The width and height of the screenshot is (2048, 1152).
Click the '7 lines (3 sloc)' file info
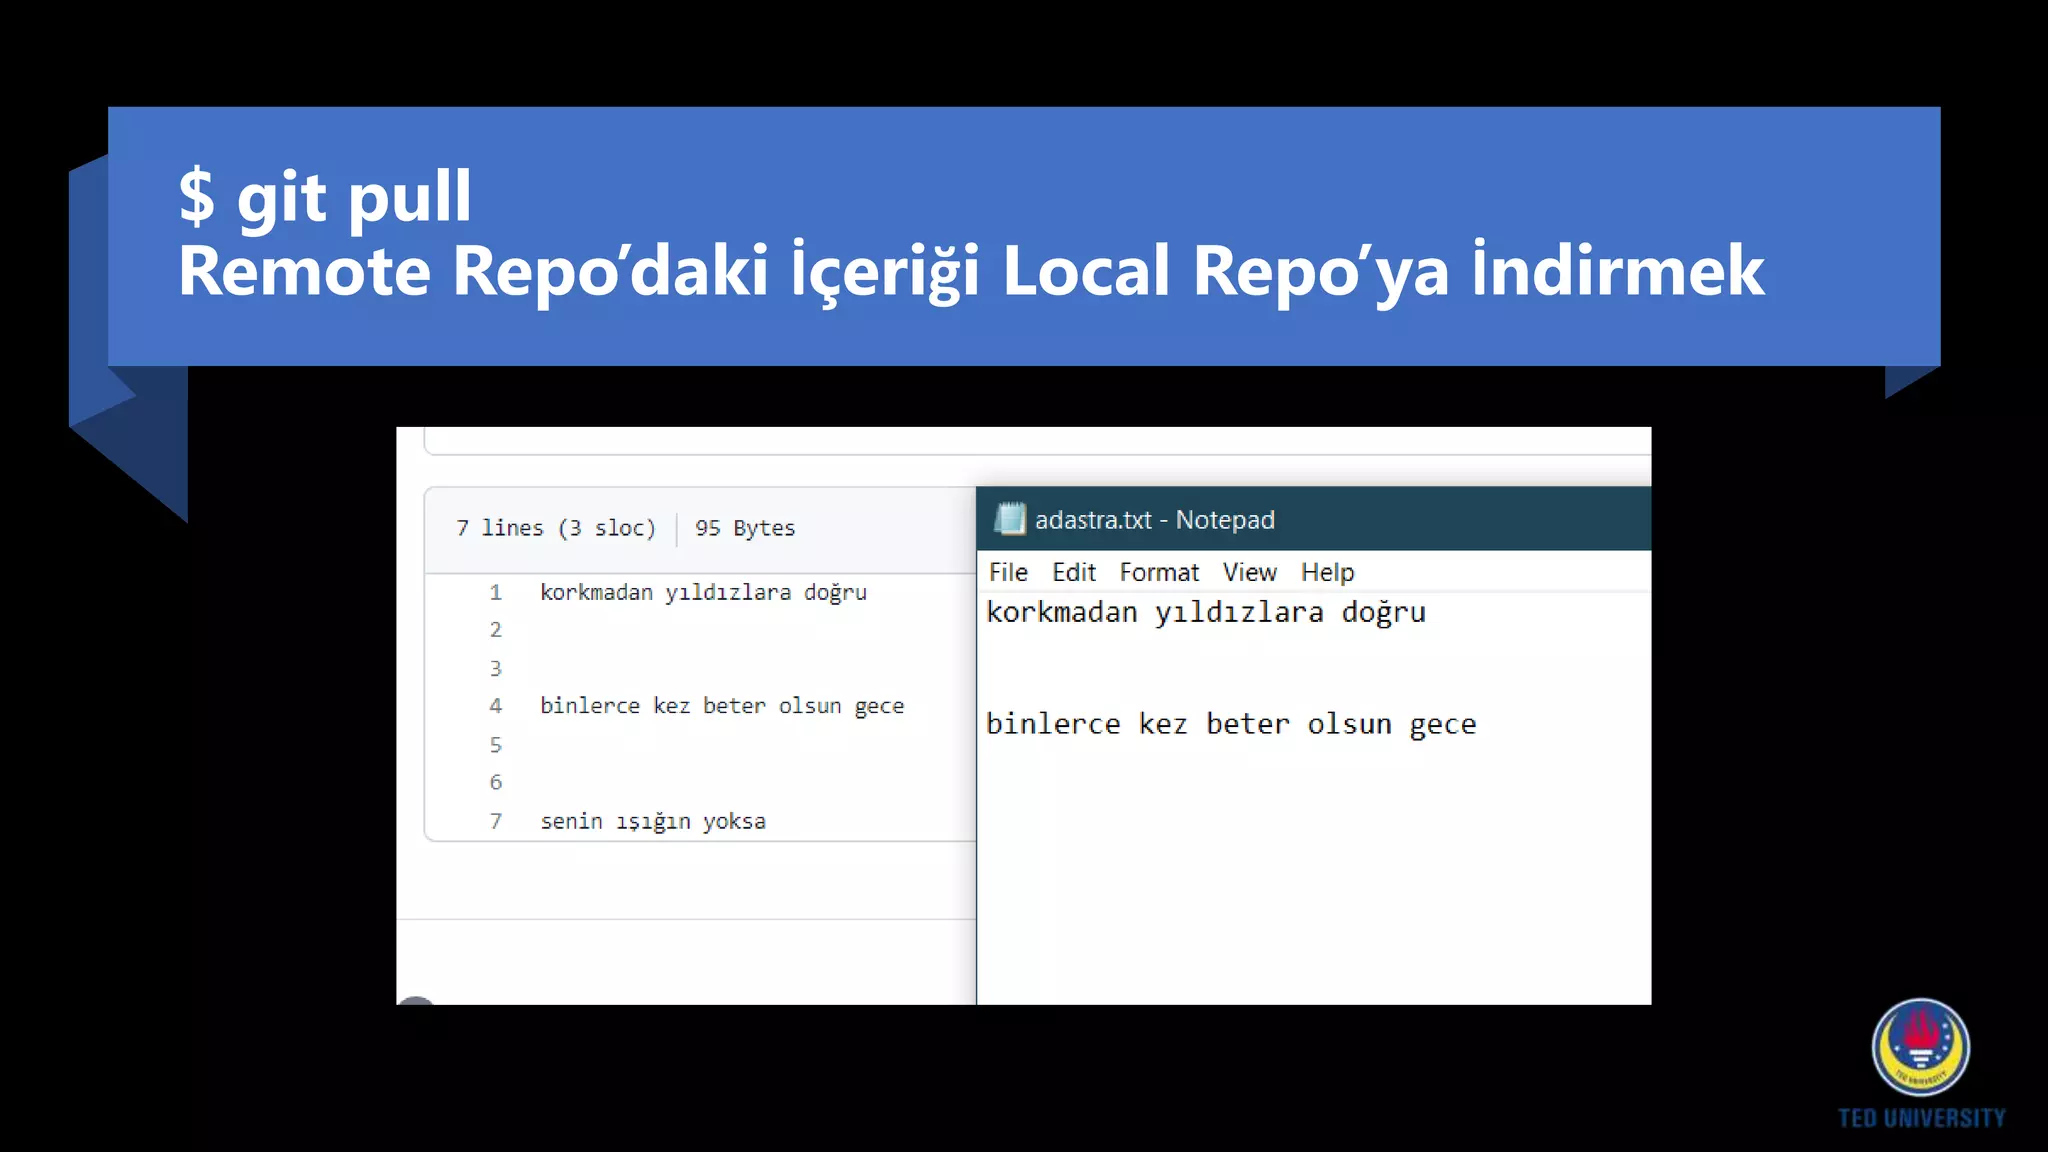(x=556, y=528)
